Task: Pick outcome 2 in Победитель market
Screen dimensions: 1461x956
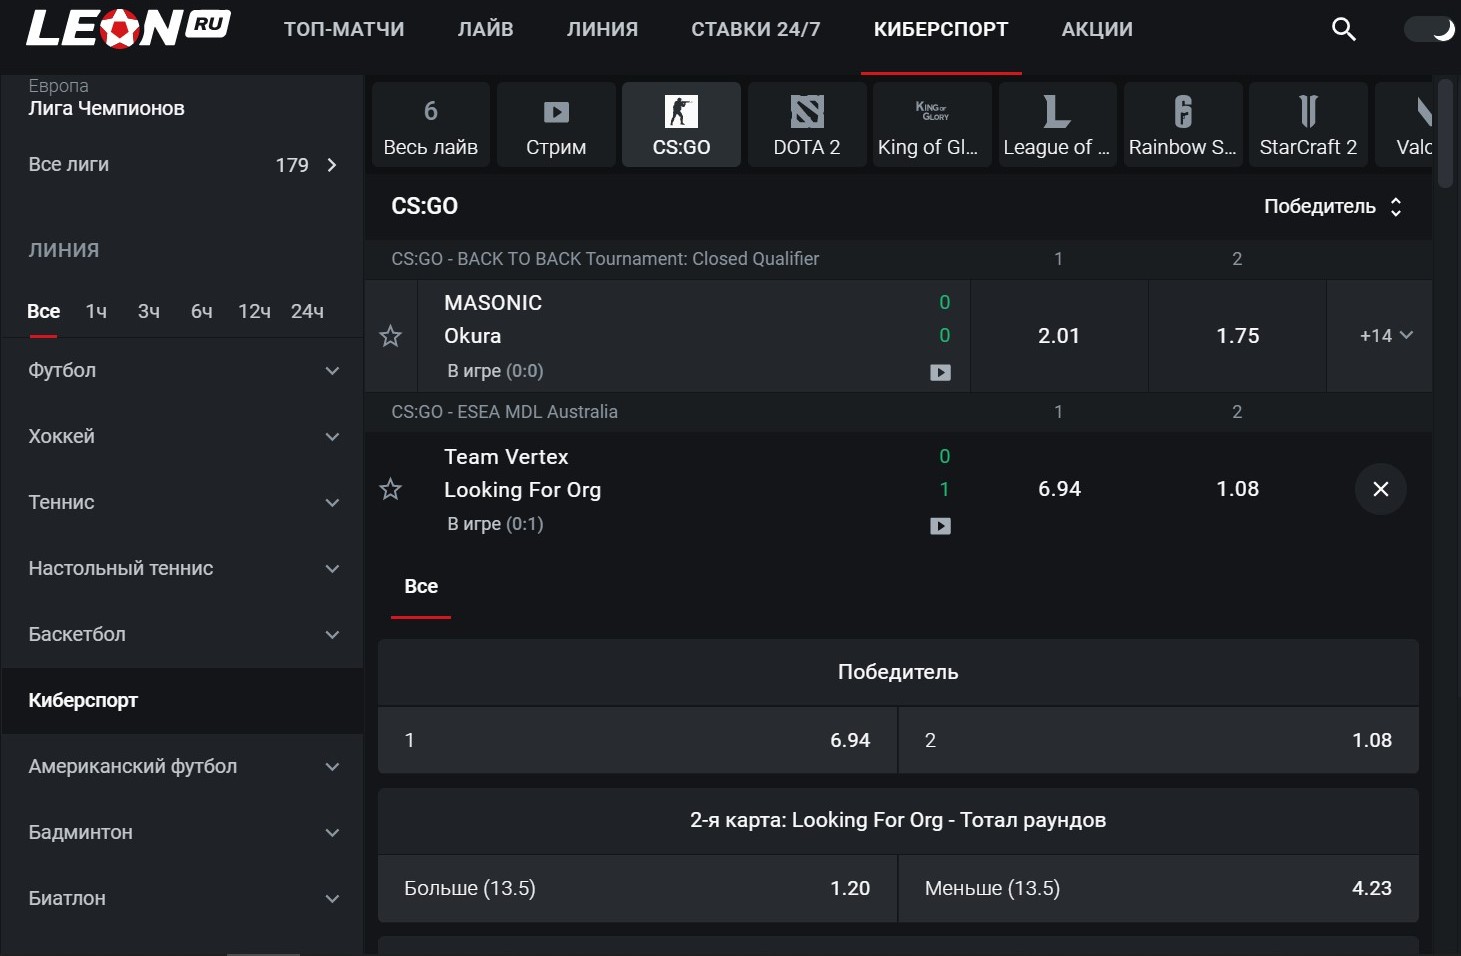Action: [1159, 740]
